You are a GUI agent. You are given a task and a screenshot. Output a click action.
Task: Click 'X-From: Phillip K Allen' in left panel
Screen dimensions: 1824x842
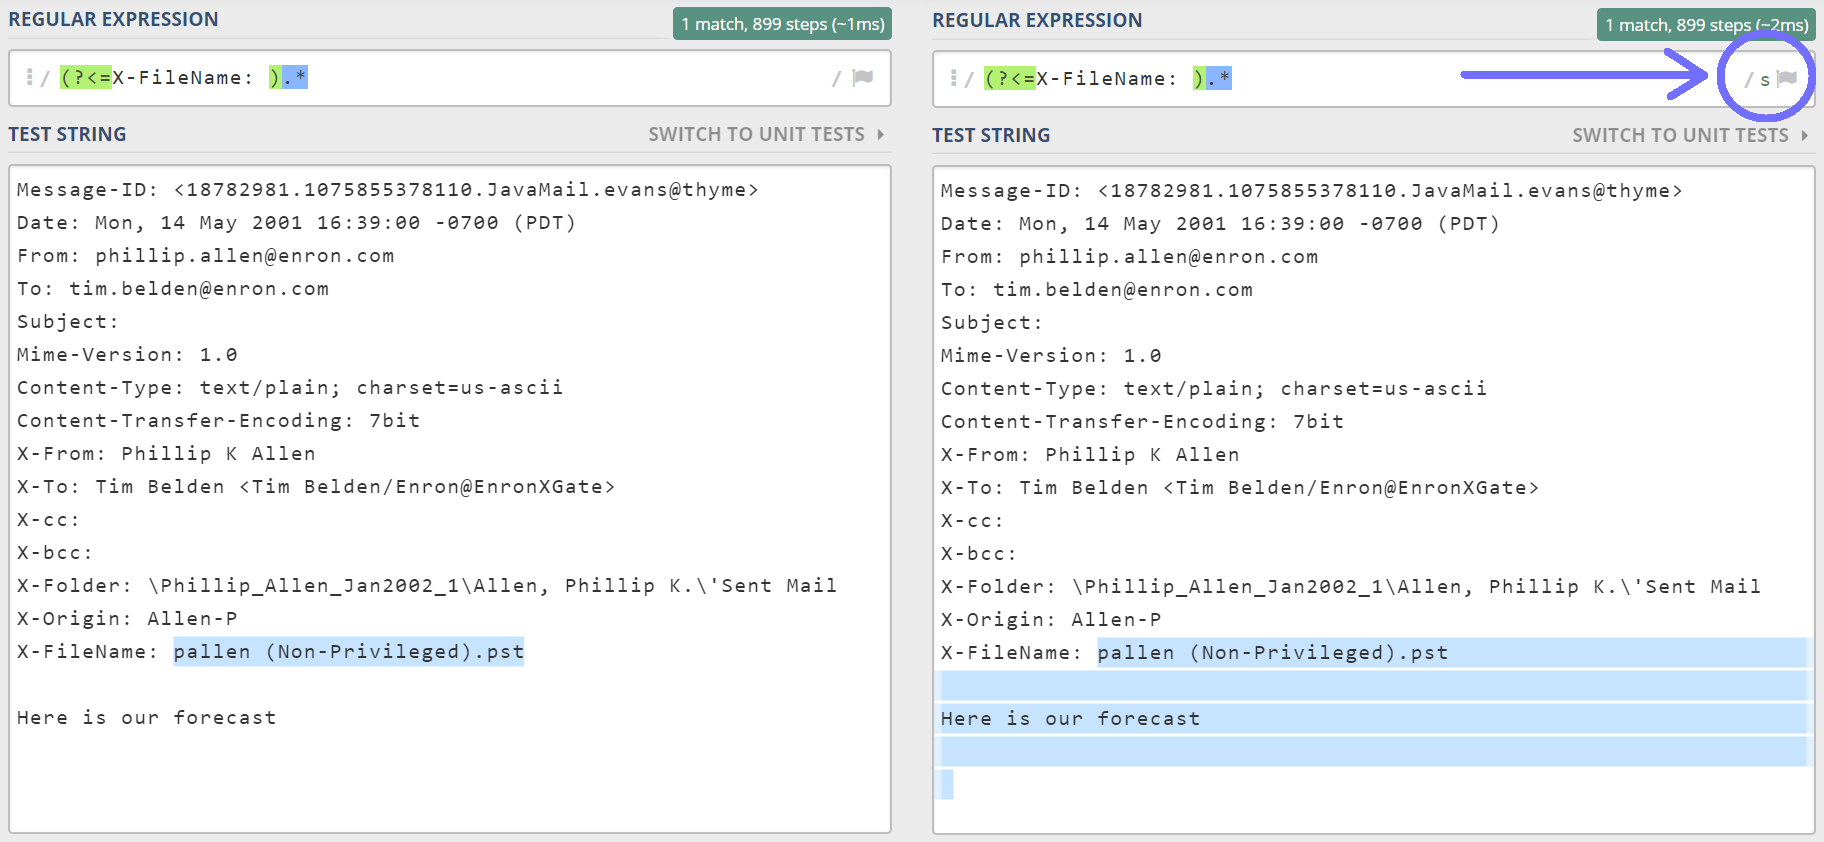click(166, 453)
